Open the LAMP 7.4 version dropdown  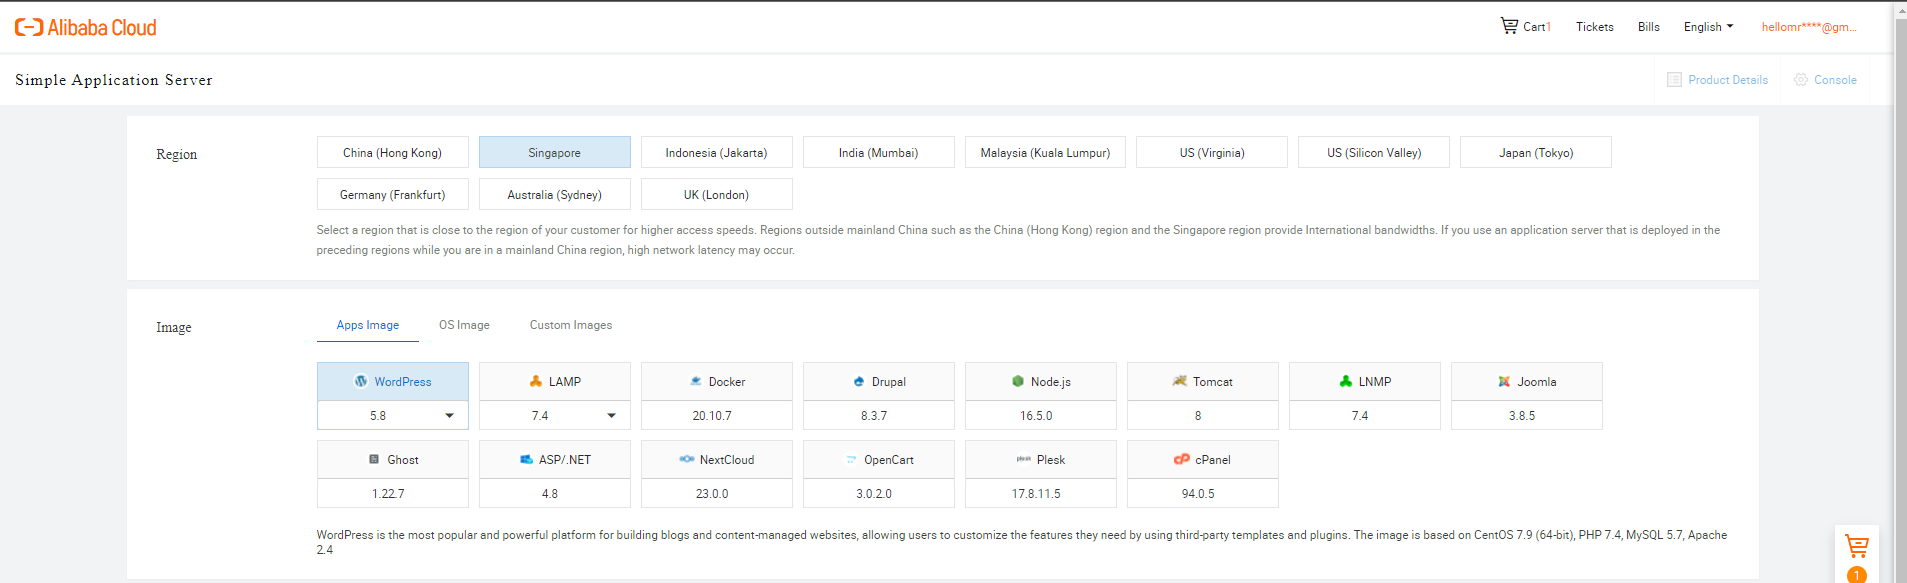coord(555,415)
